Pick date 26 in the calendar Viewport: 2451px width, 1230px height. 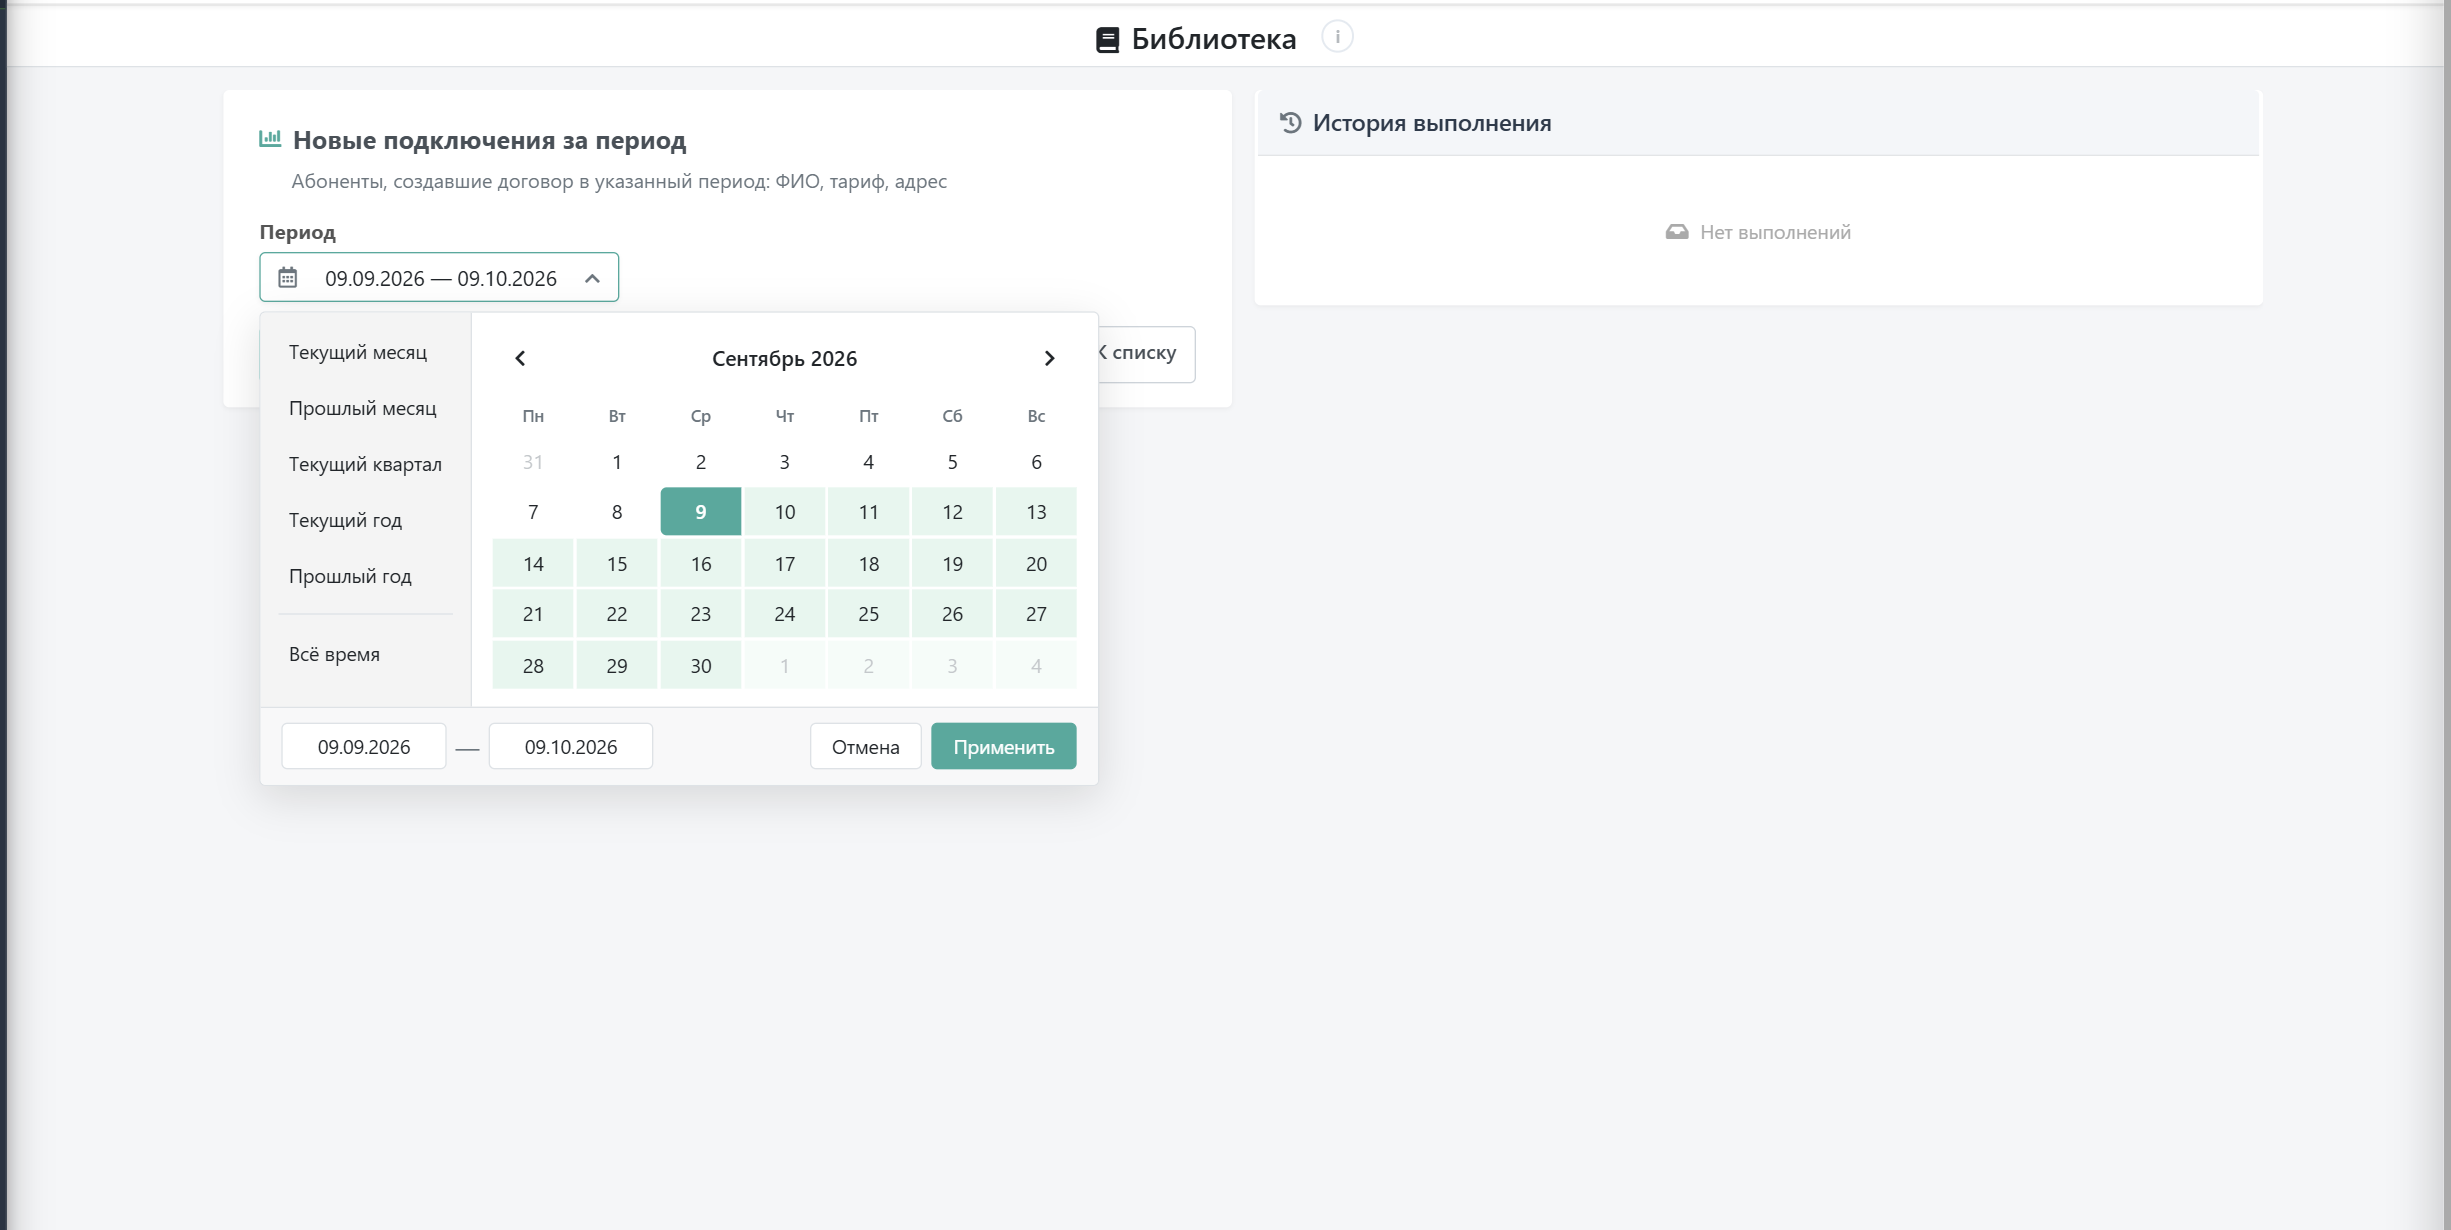point(952,613)
